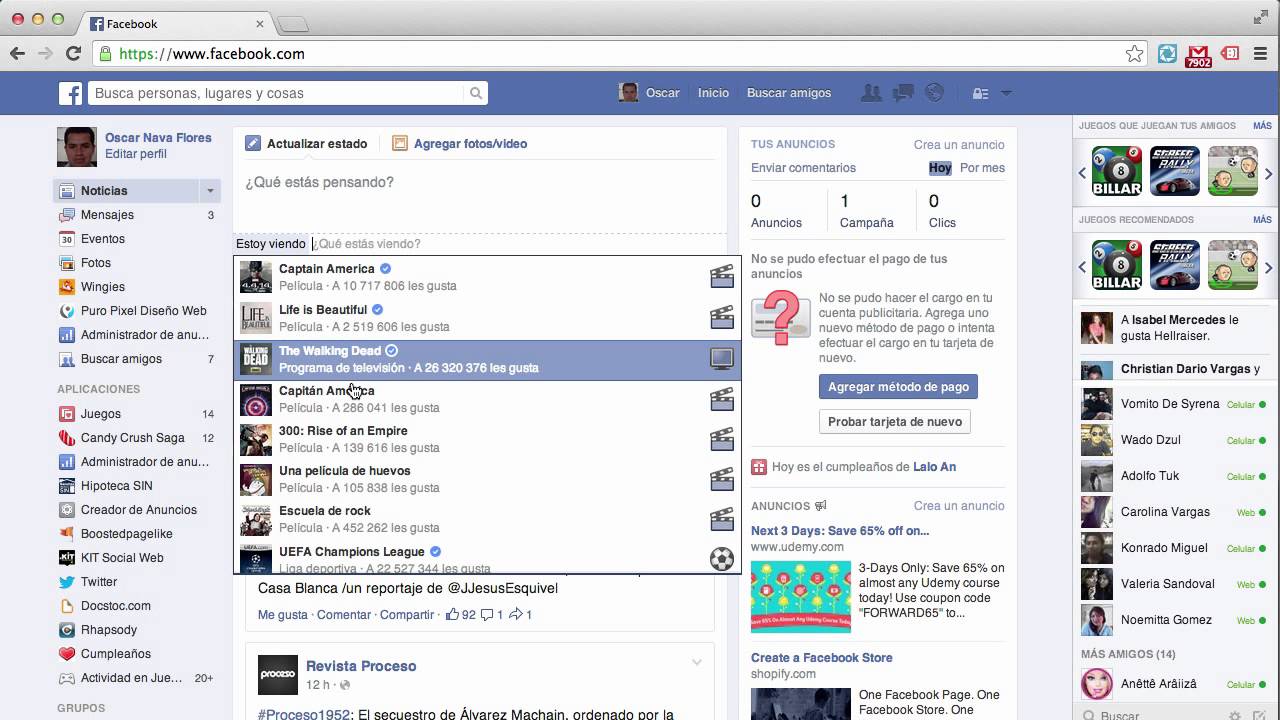Click MÁS in juegos recomendados
1280x720 pixels.
[x=1262, y=220]
